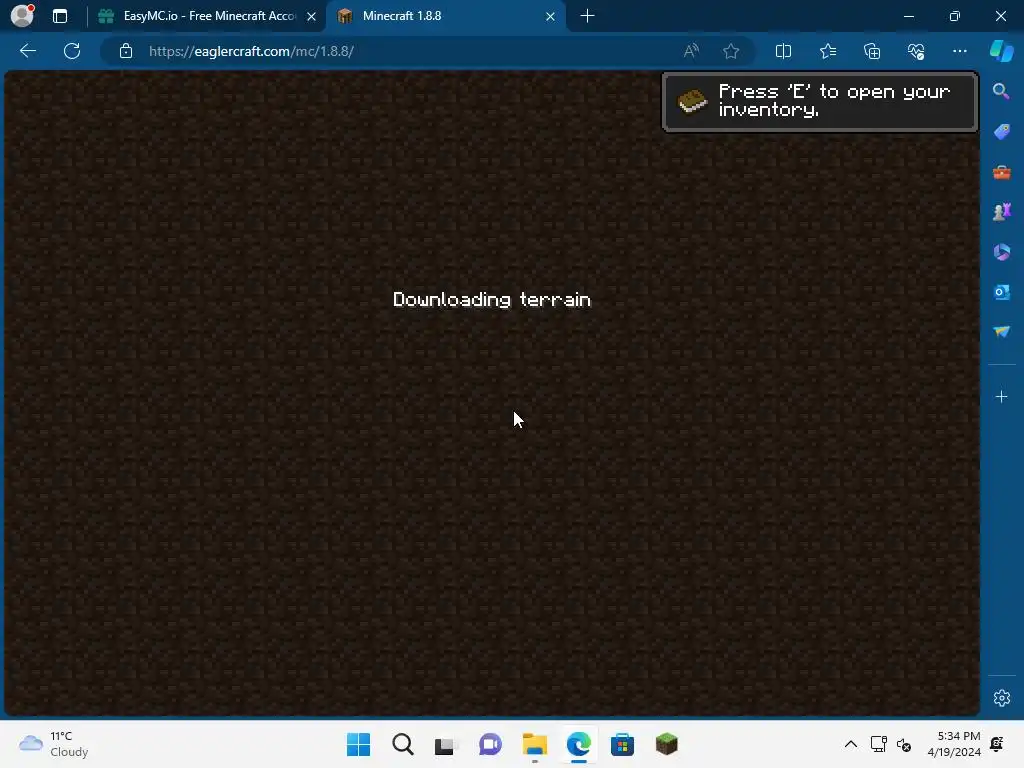Open sidebar Microsoft 365 icon
This screenshot has height=768, width=1024.
pyautogui.click(x=1001, y=252)
